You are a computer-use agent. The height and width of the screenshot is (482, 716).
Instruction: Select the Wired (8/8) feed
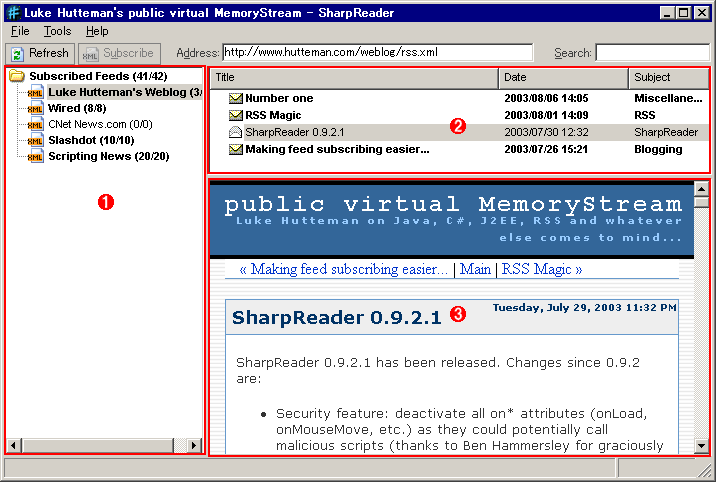pyautogui.click(x=77, y=108)
